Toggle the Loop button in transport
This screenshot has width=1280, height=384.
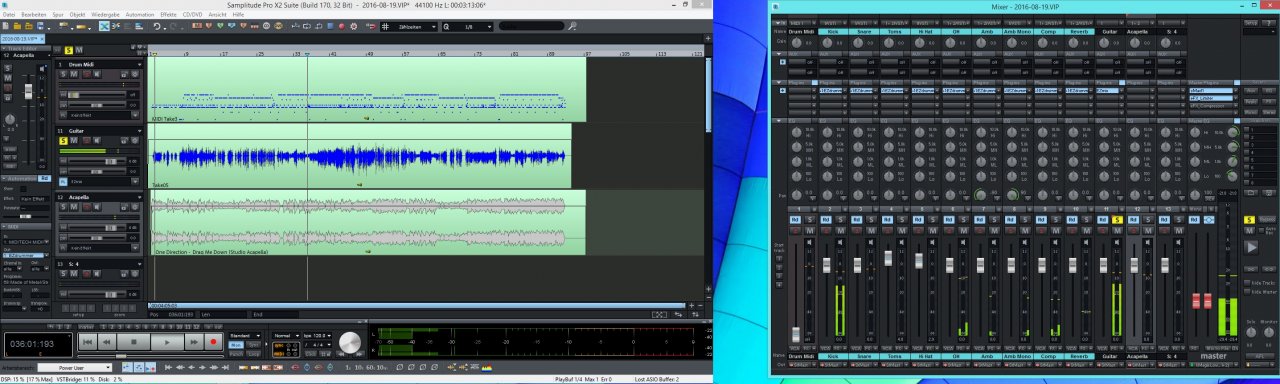tap(253, 354)
